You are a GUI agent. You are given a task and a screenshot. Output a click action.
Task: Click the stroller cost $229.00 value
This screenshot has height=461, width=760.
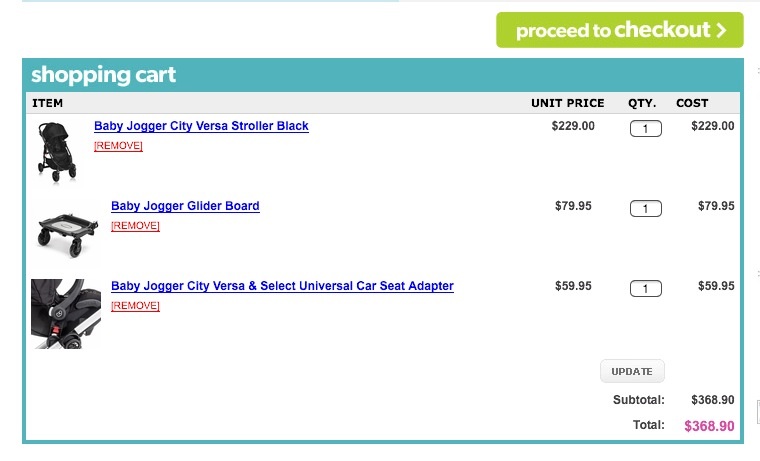[x=712, y=126]
